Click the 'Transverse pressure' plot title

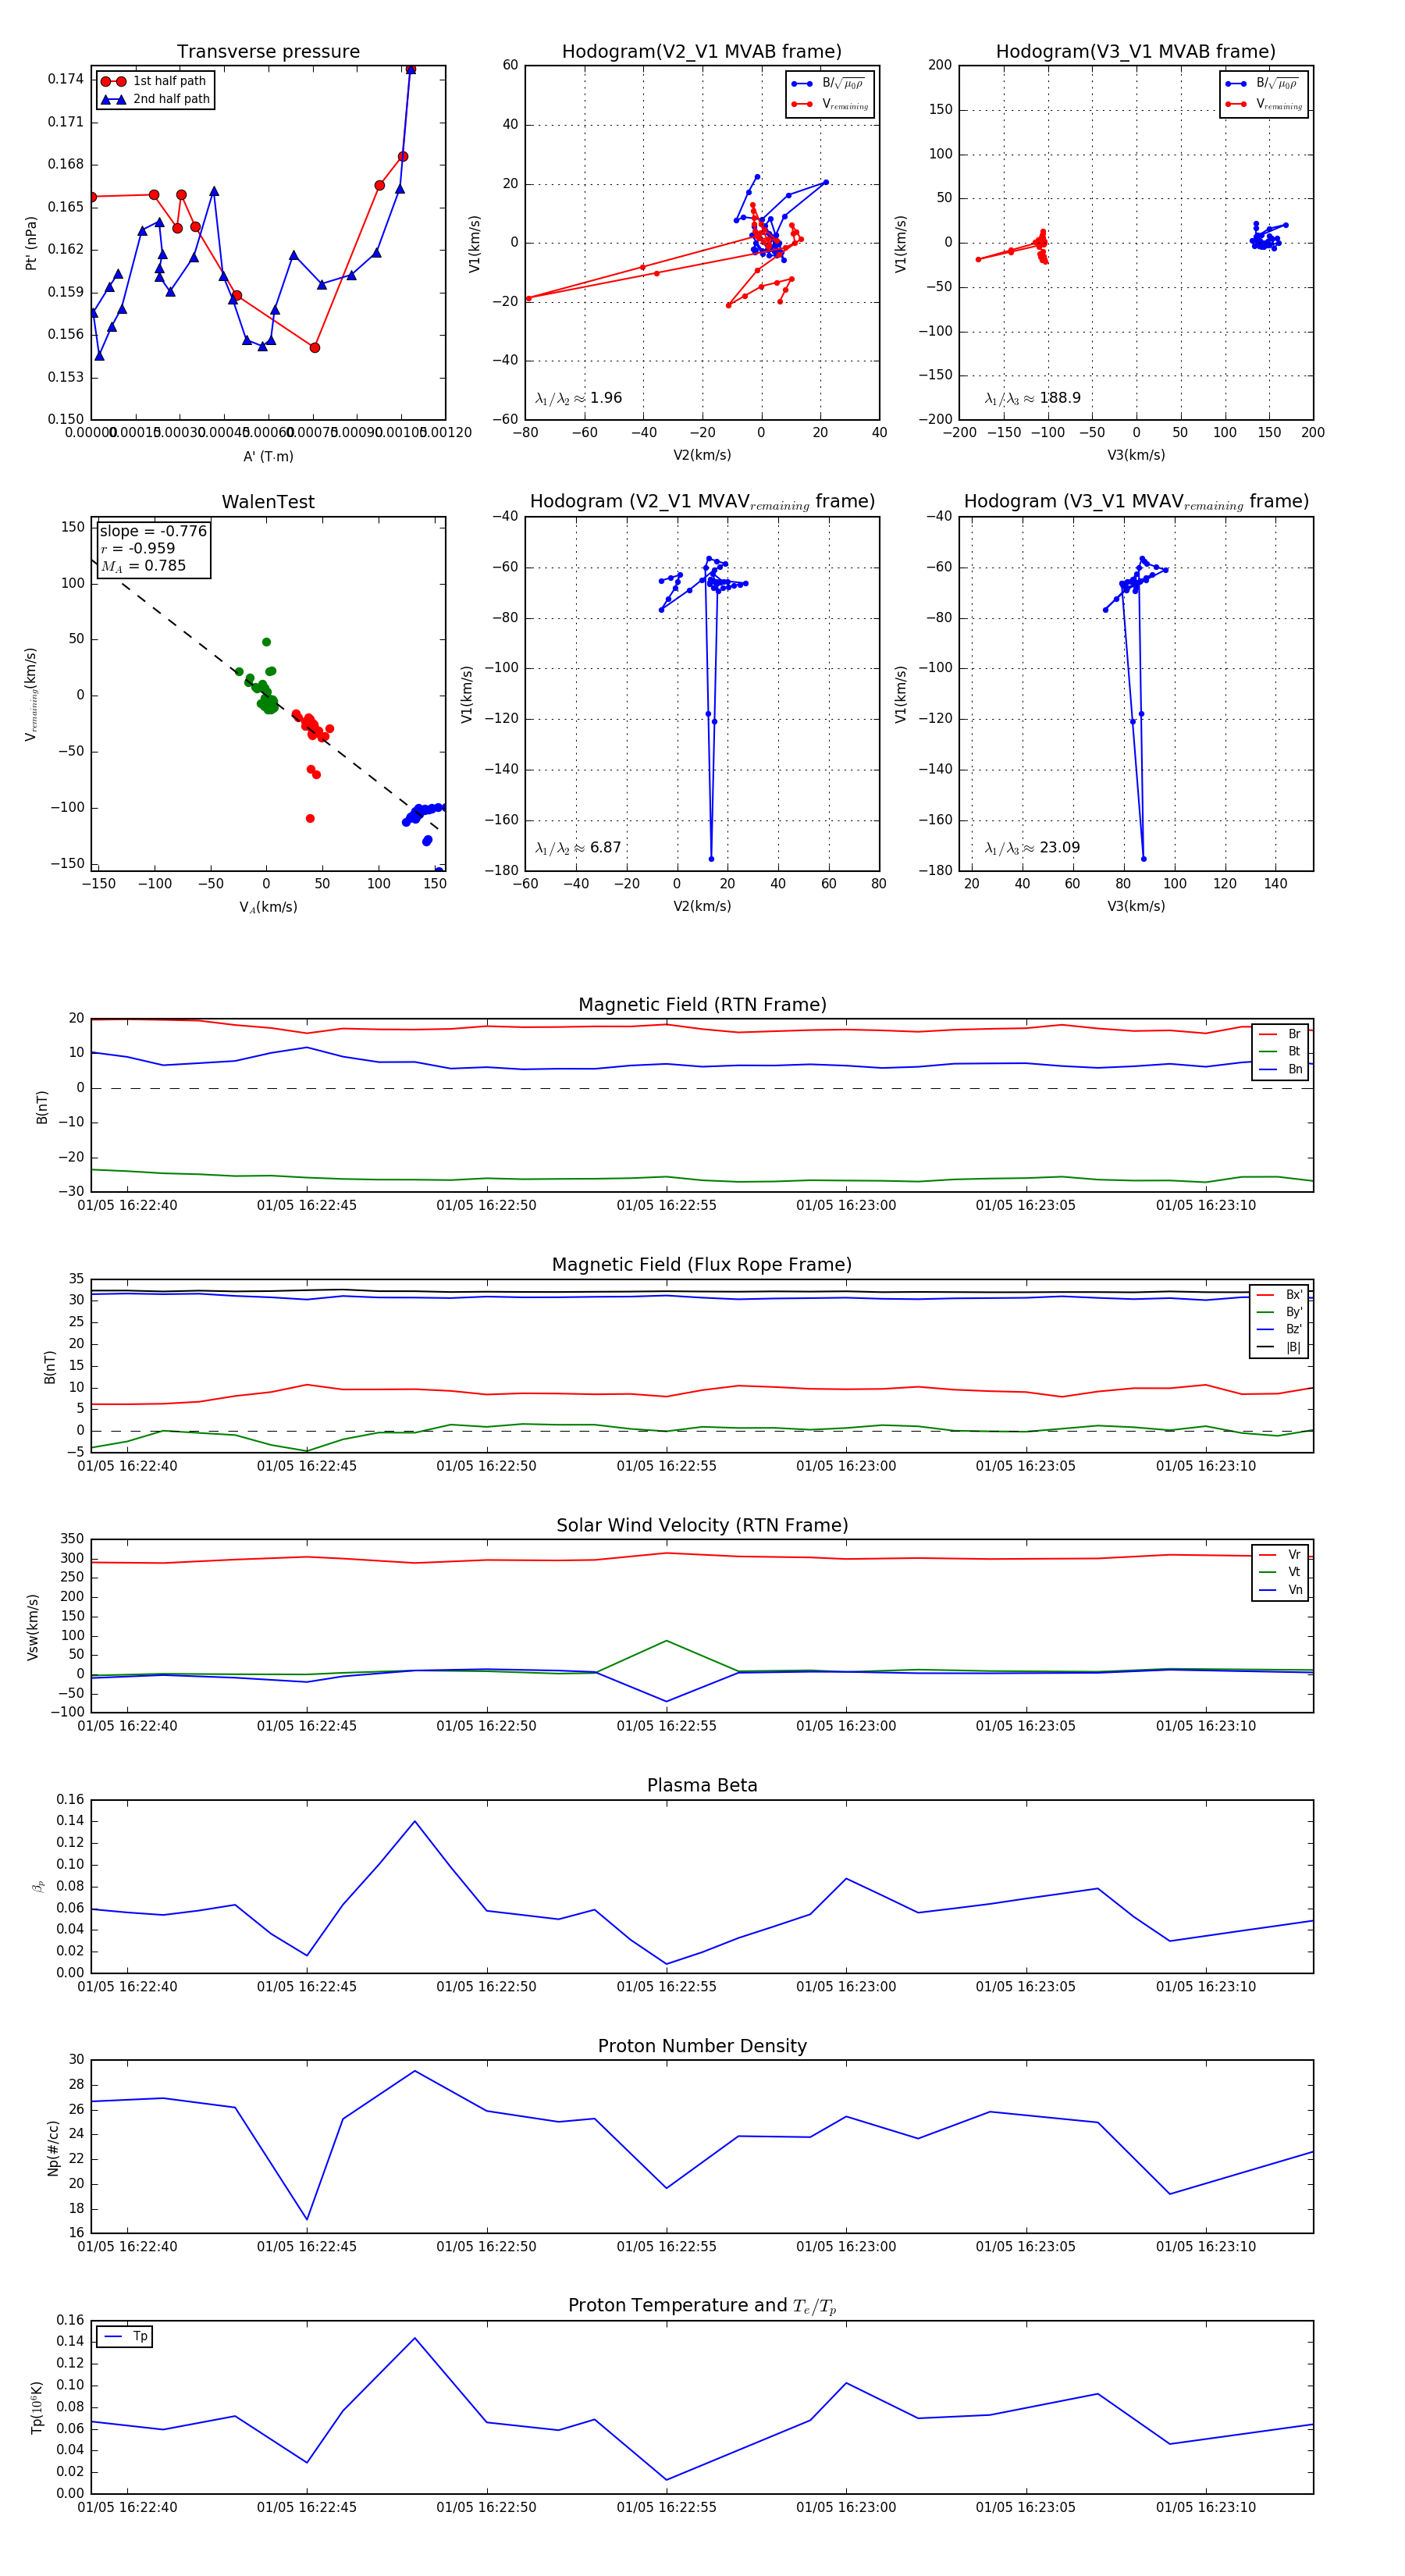pos(268,51)
